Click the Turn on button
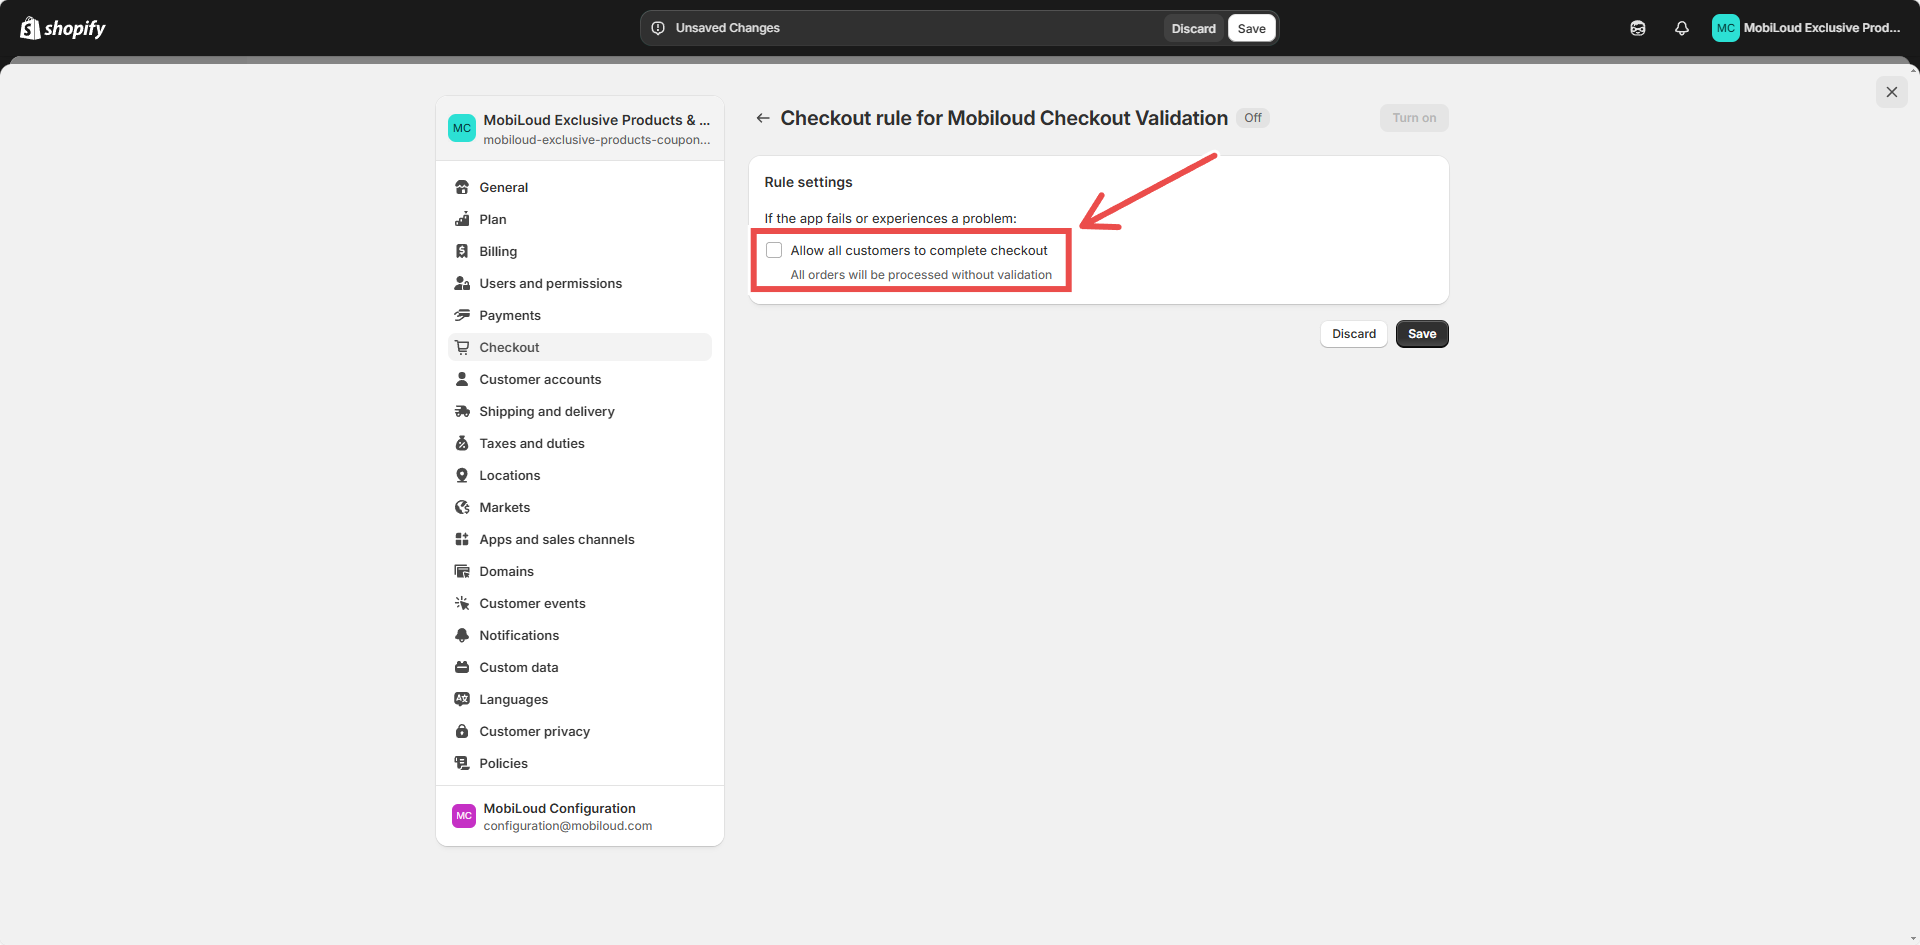Viewport: 1920px width, 945px height. [1414, 118]
